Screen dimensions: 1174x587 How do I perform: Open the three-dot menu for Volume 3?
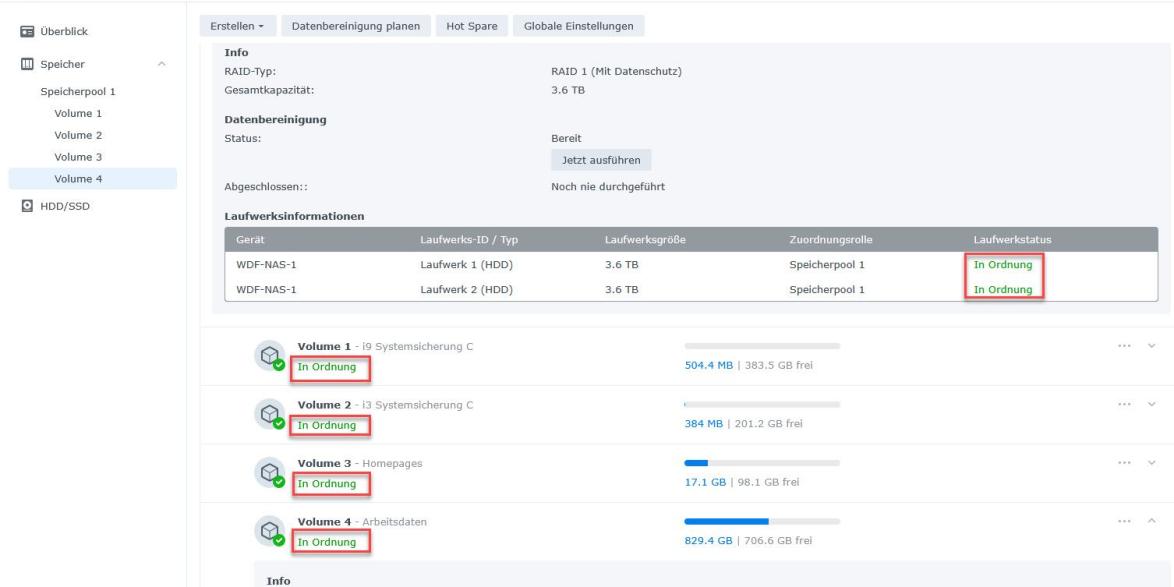tap(1125, 463)
